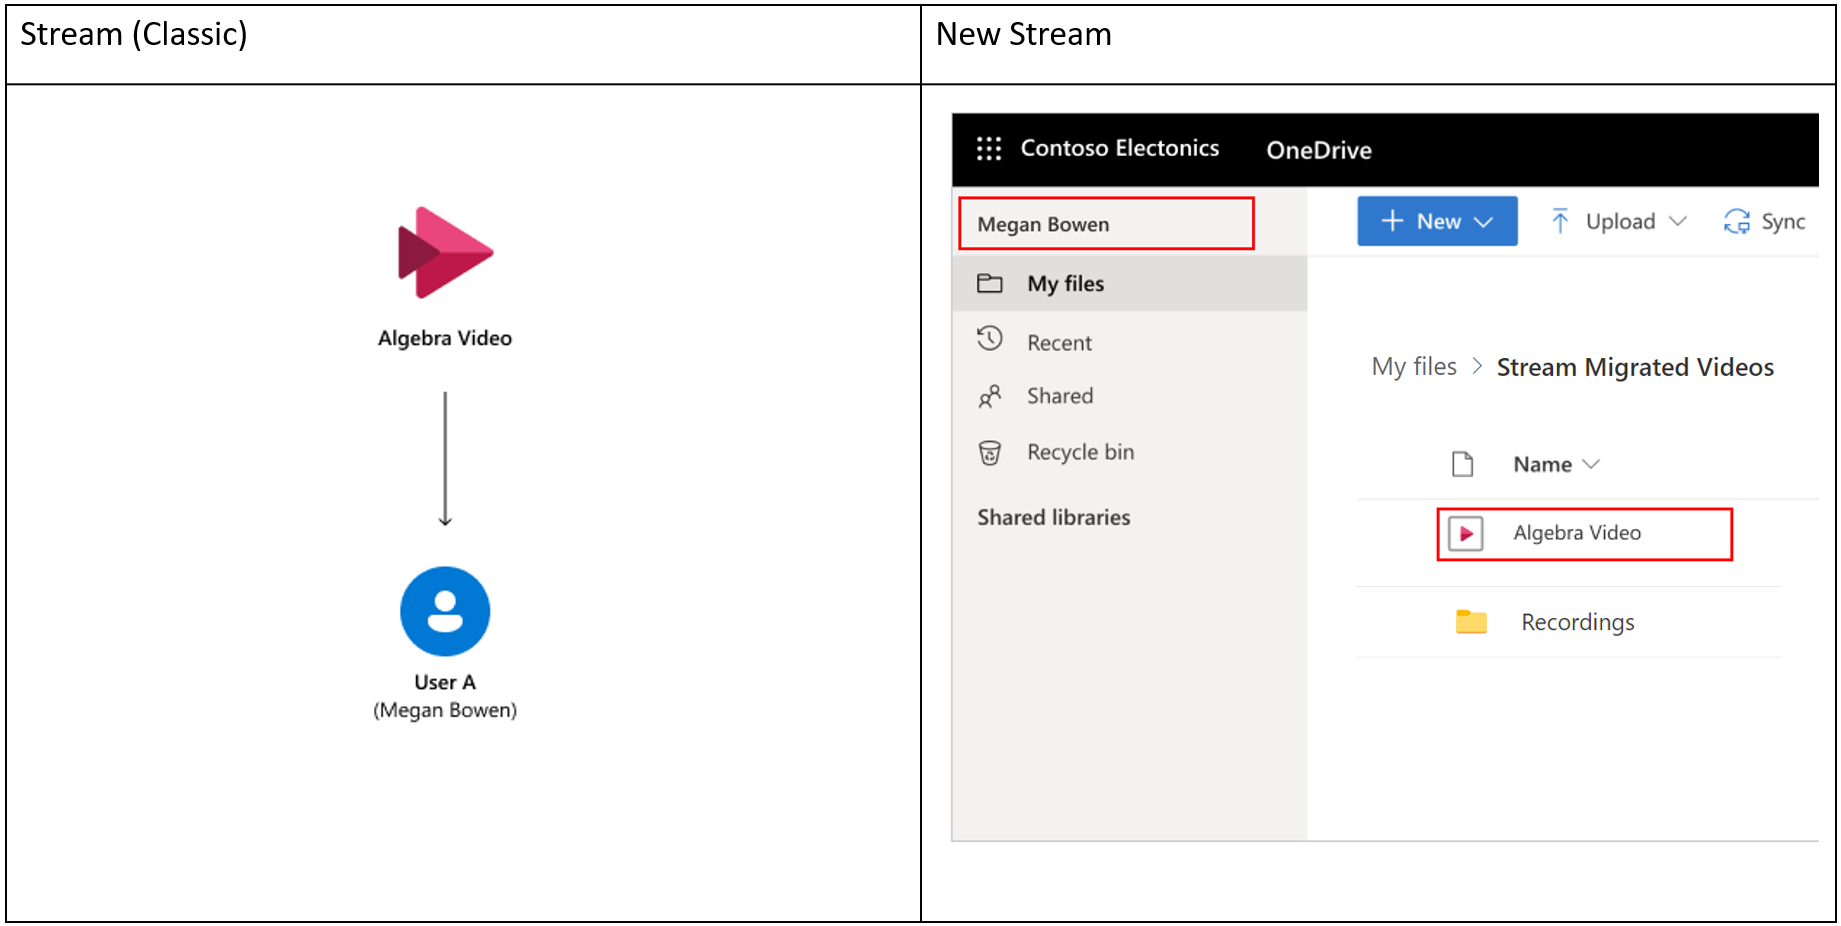Click the My files folder icon
The image size is (1841, 926).
tap(989, 283)
